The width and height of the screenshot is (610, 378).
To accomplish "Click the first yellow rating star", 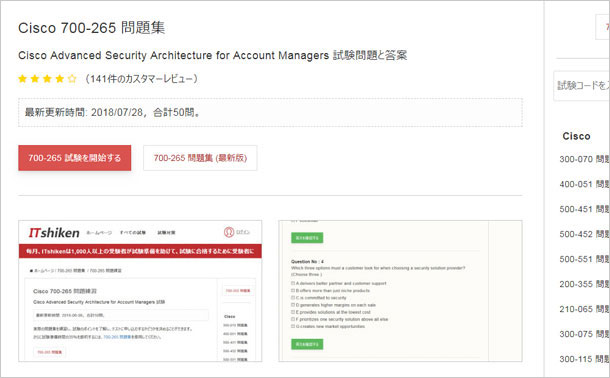I will (23, 79).
